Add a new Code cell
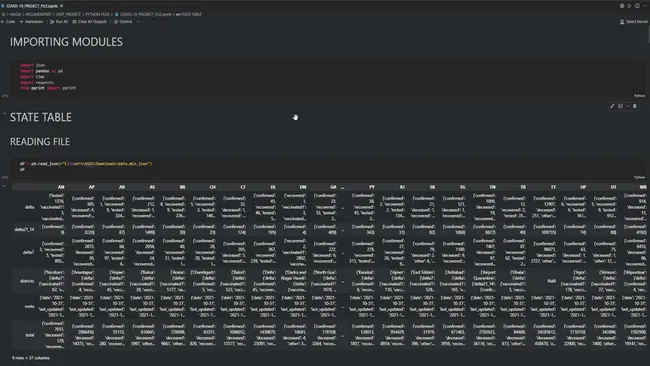The height and width of the screenshot is (366, 650). click(x=8, y=22)
